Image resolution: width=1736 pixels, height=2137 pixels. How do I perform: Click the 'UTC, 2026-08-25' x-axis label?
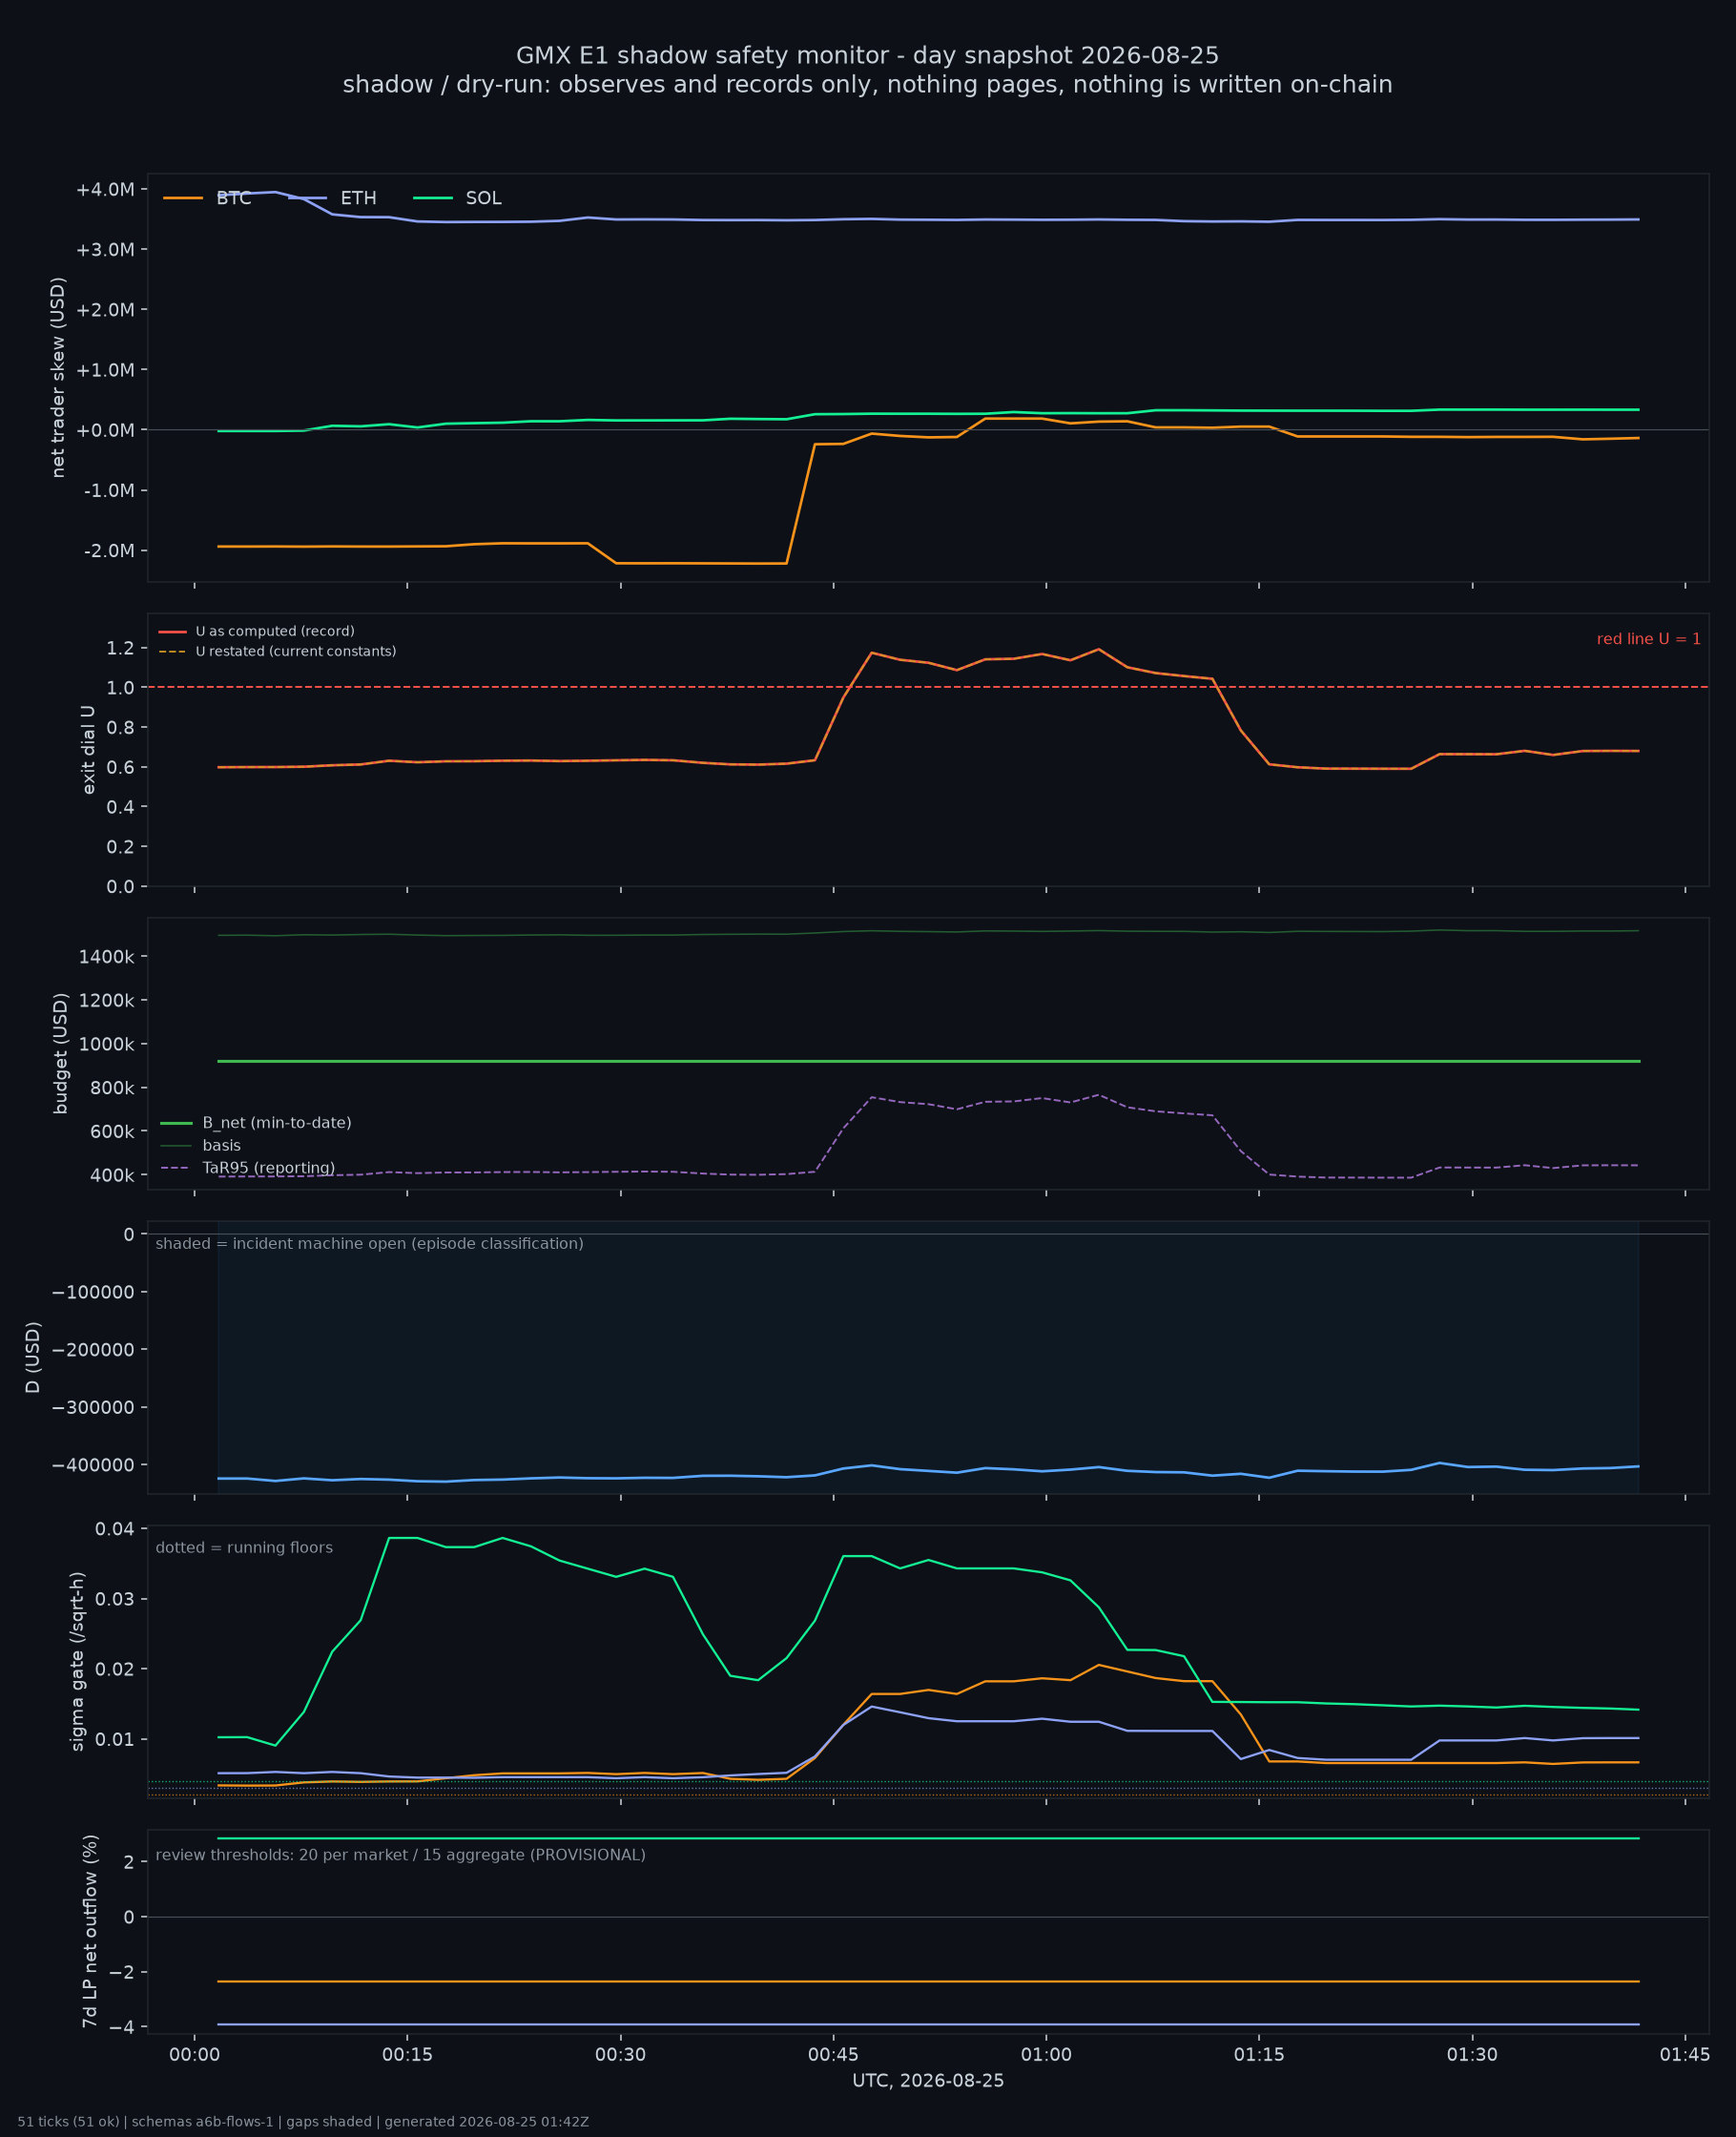tap(928, 2081)
